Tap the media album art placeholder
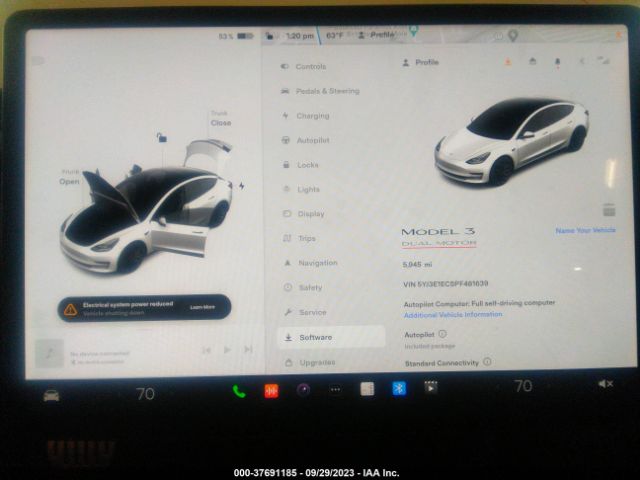This screenshot has height=480, width=640. tap(49, 353)
